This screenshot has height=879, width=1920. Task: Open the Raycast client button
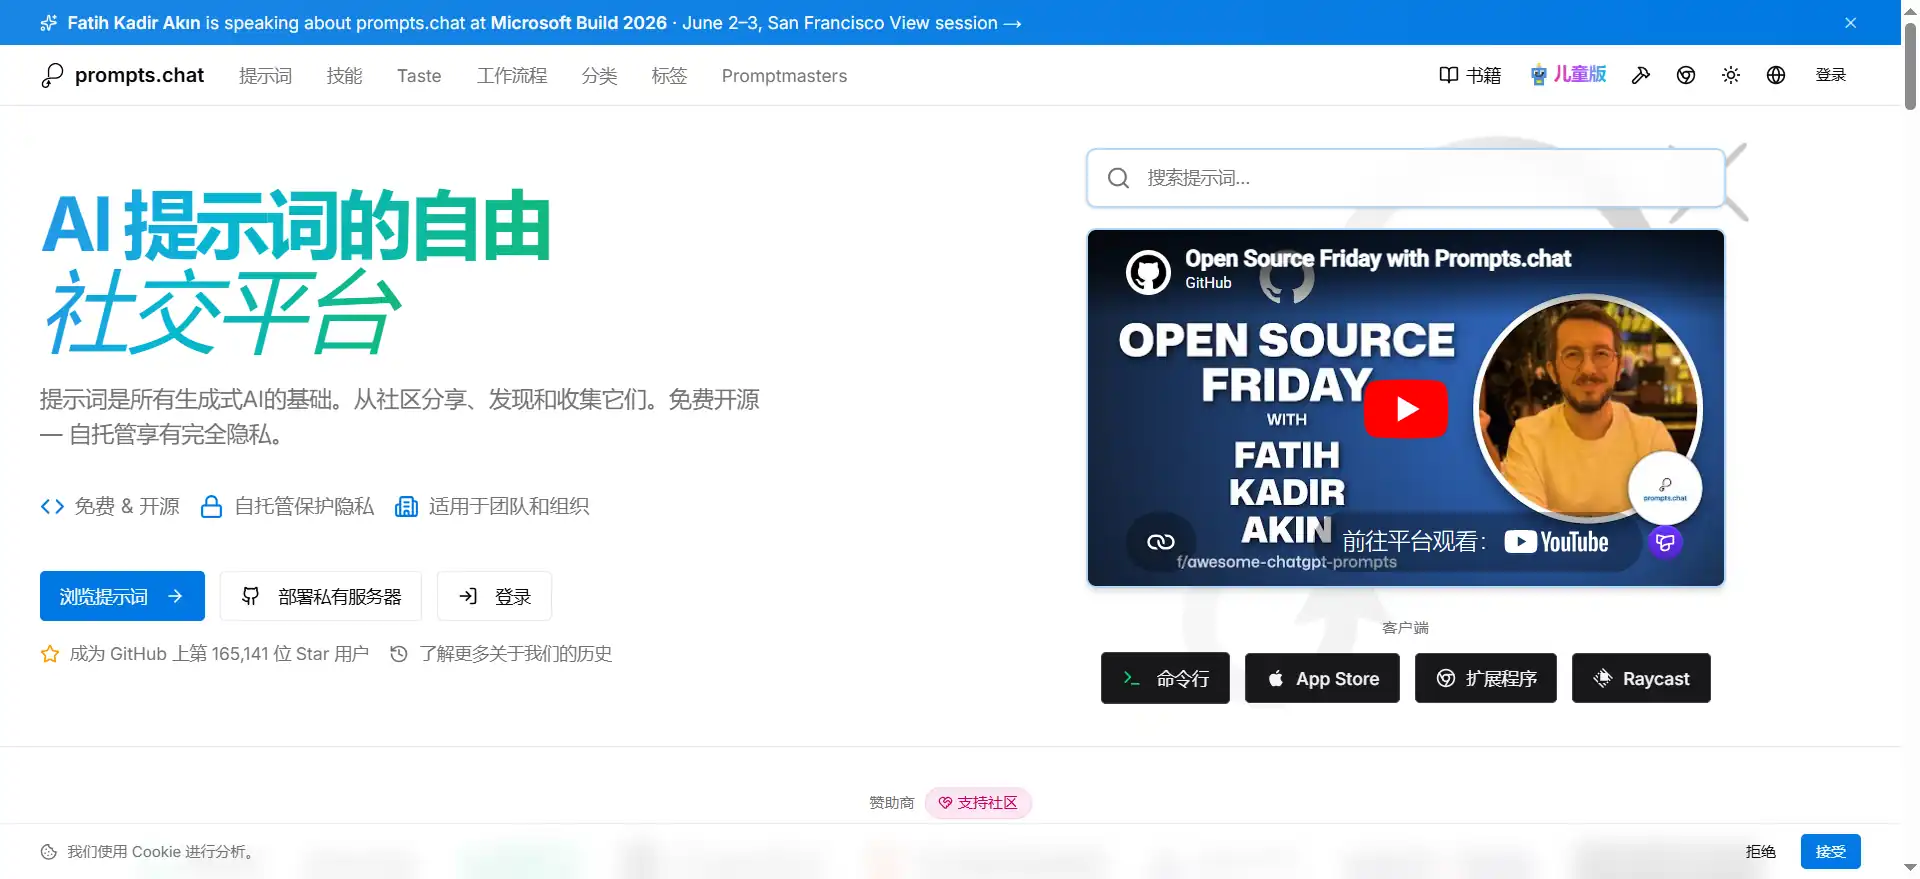click(x=1641, y=678)
